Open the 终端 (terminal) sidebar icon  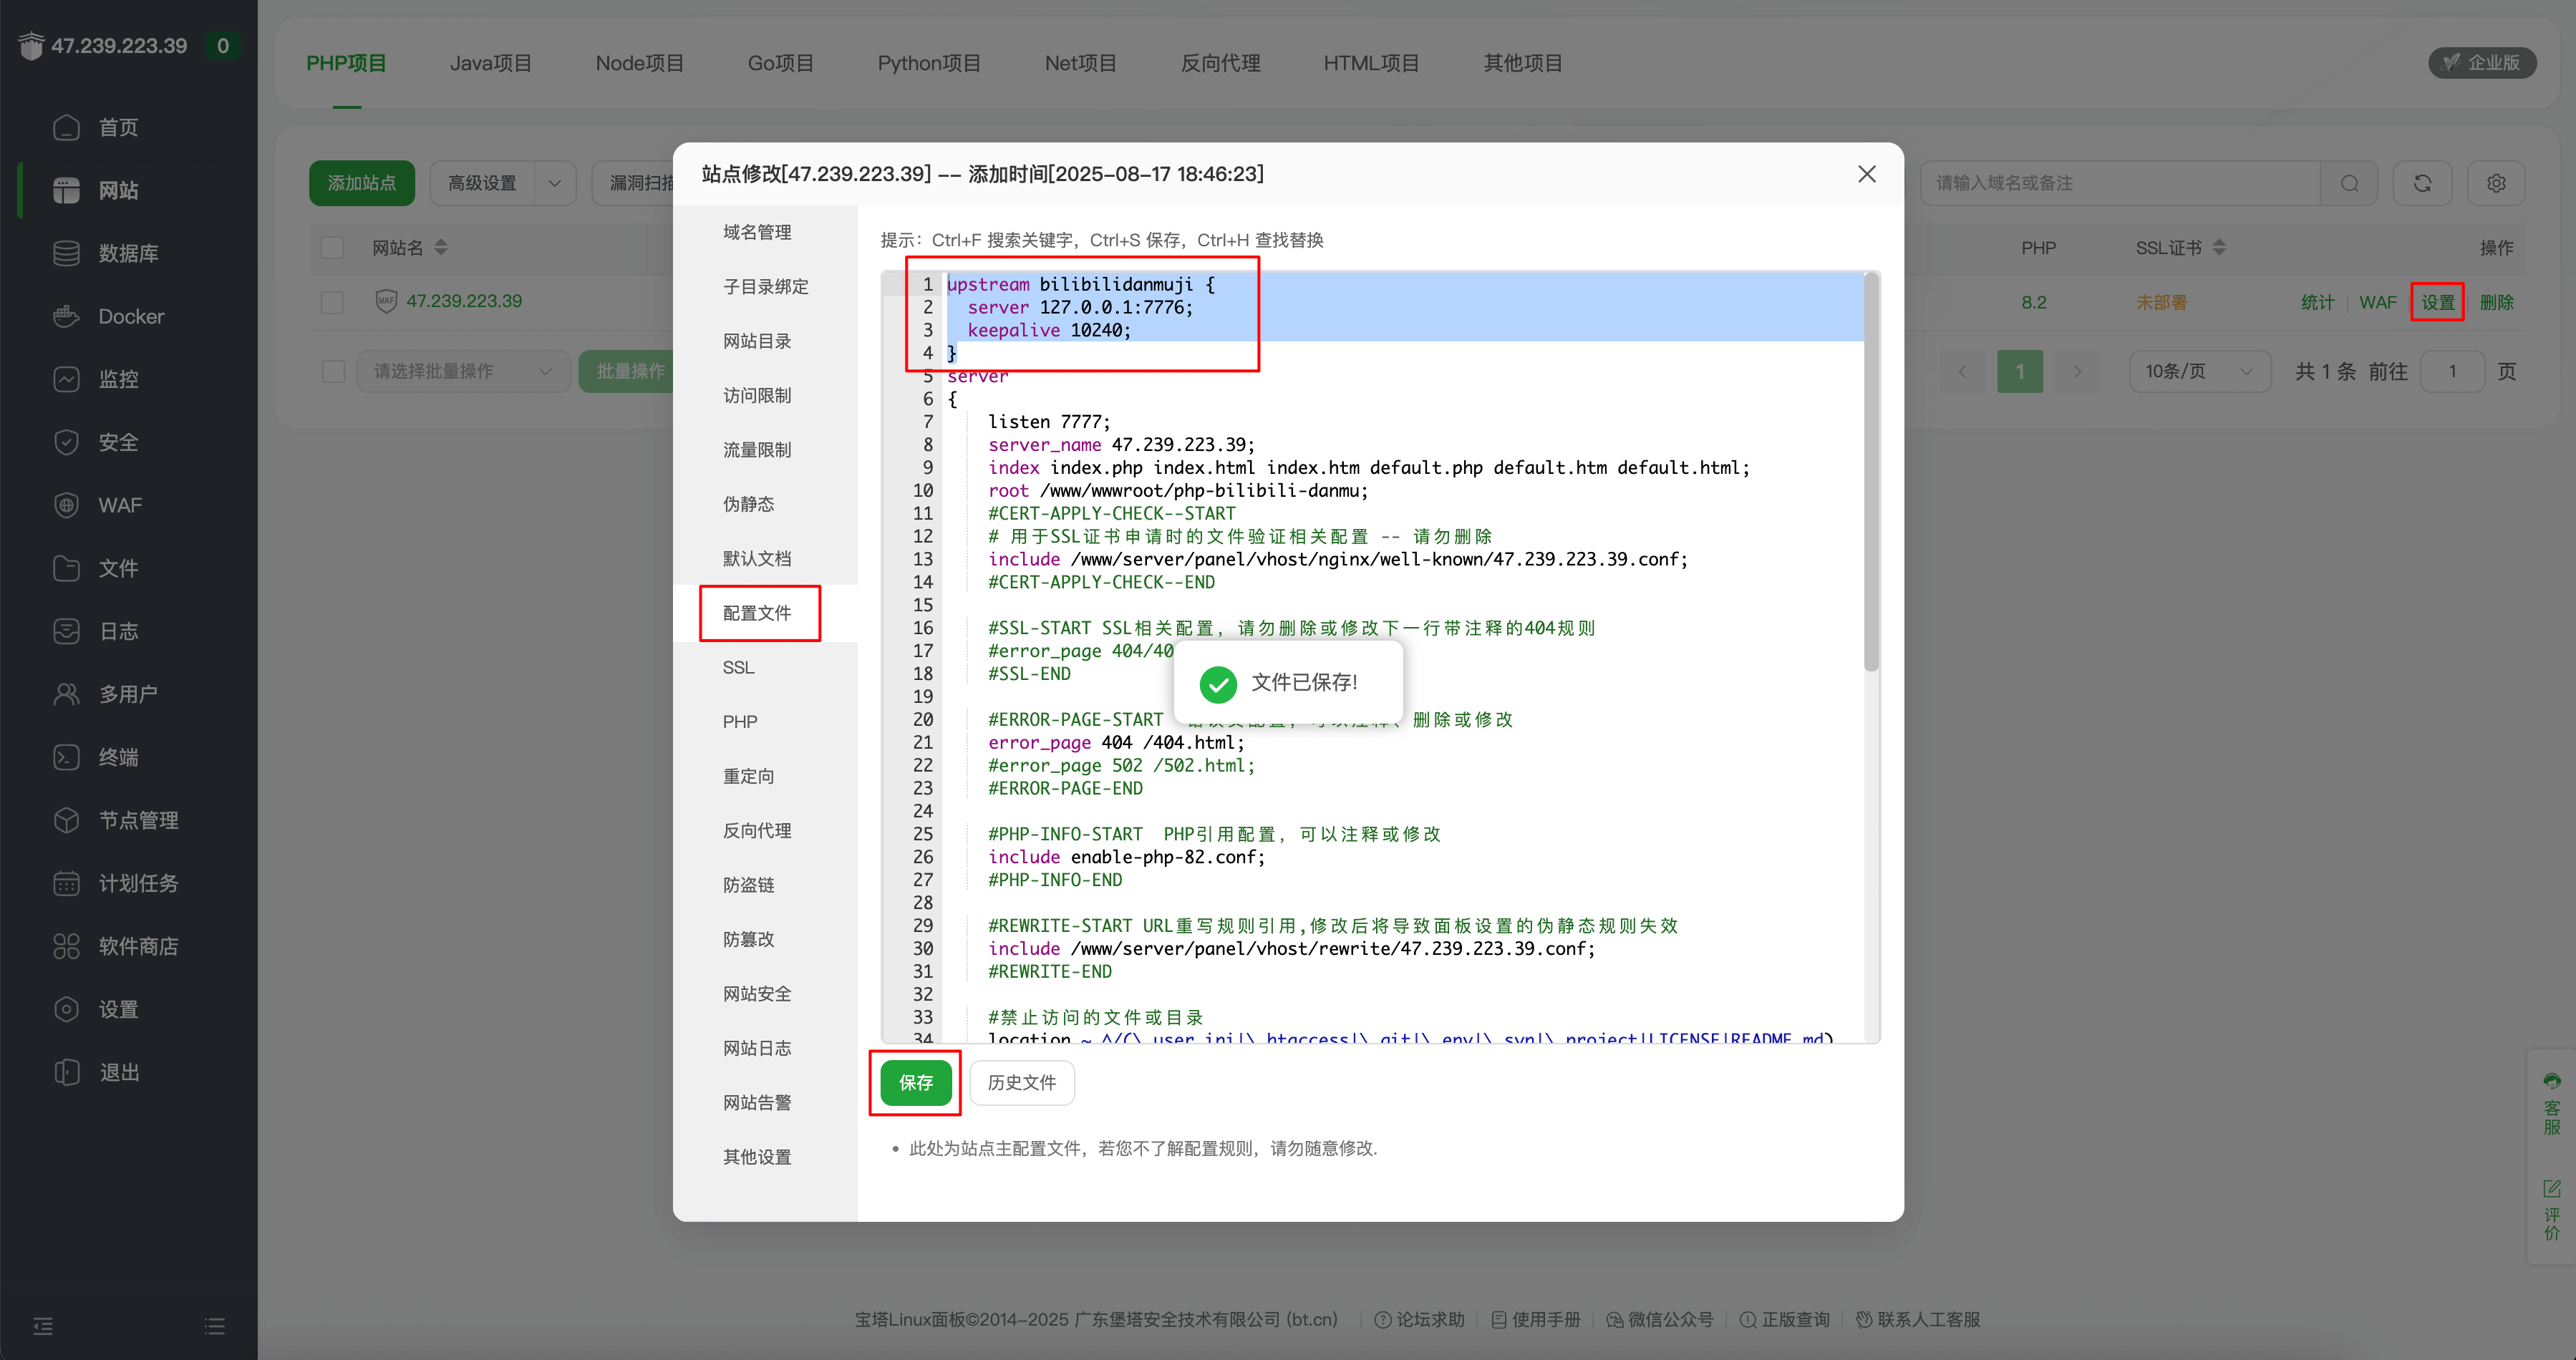(x=66, y=757)
